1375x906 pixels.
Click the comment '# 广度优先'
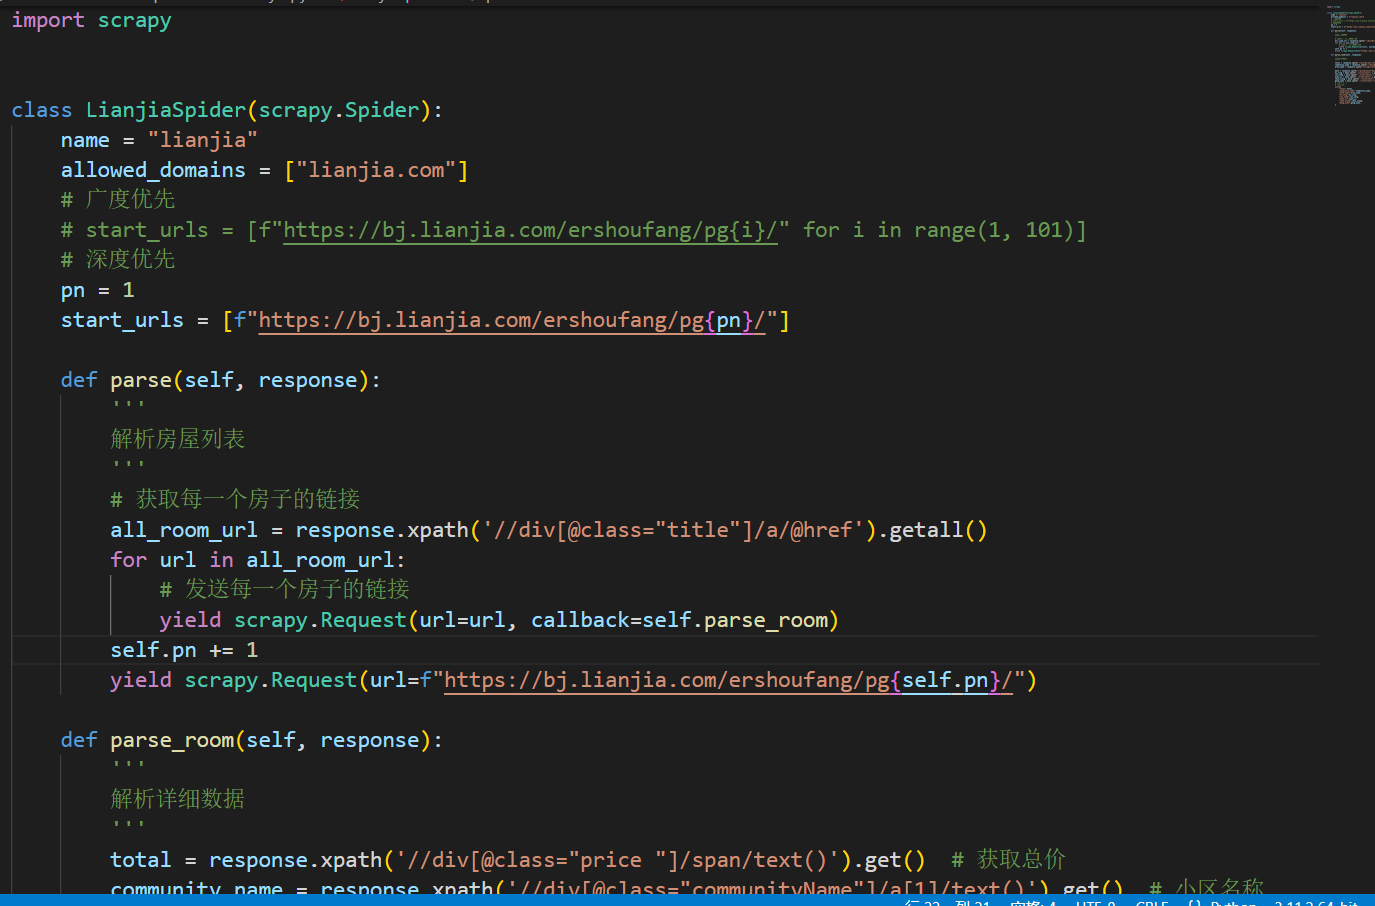pos(118,200)
